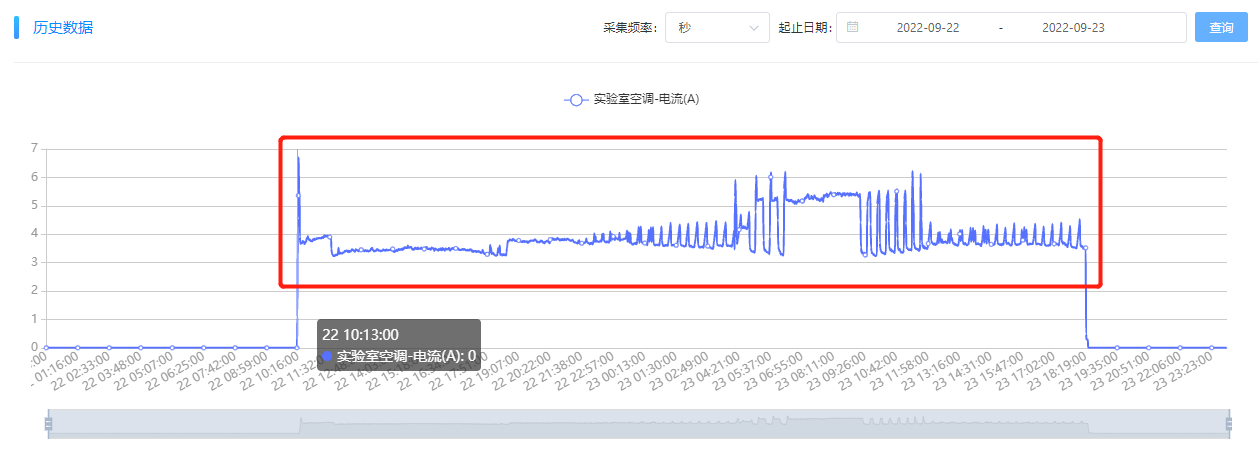The image size is (1259, 464).
Task: Open the 秒 frequency select box
Action: coord(716,28)
